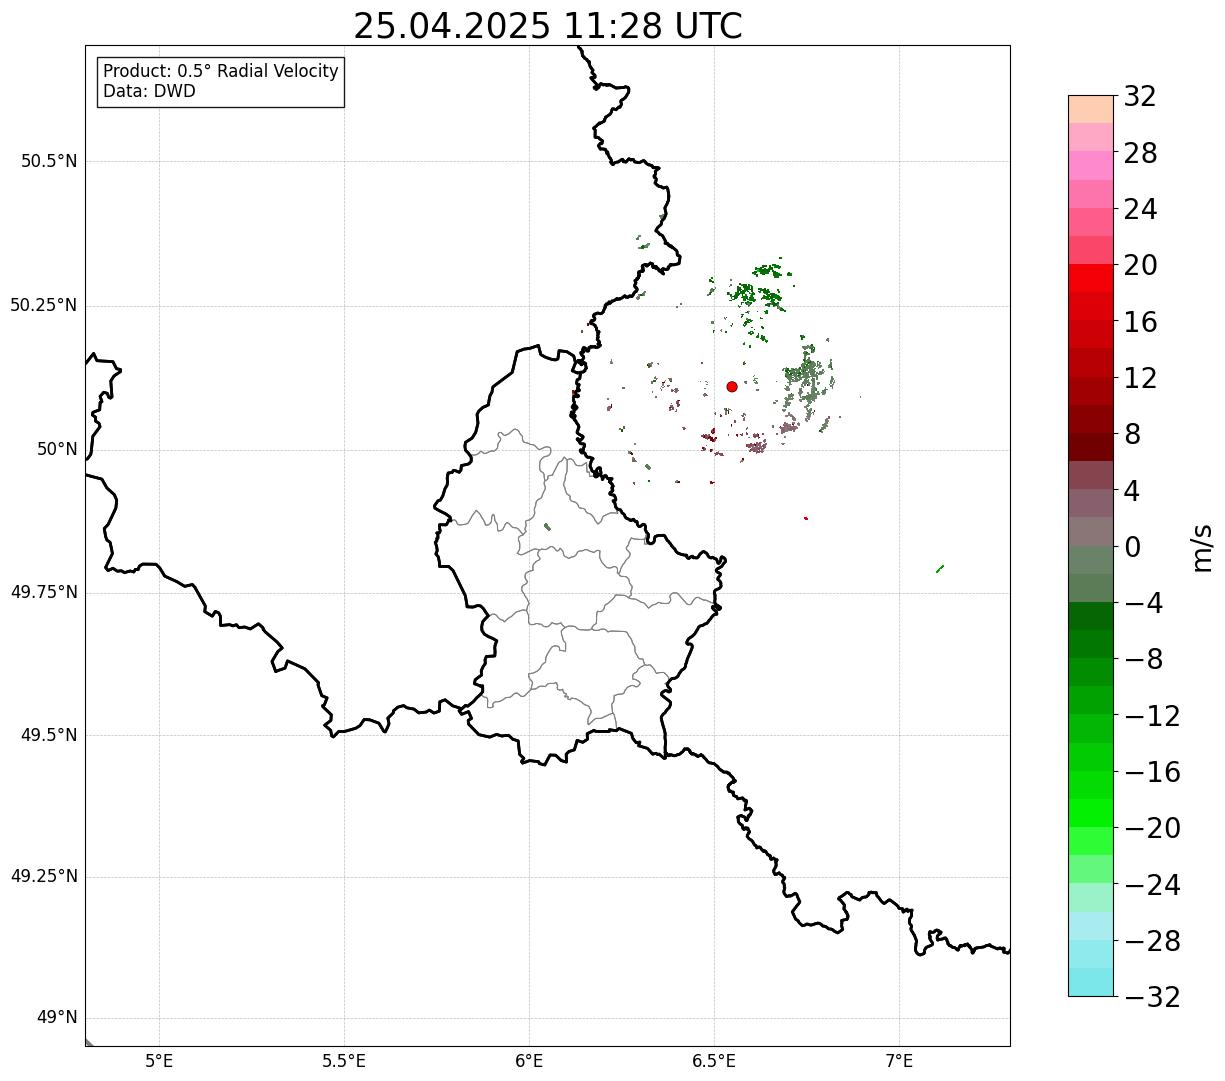Click colorbar tick label 16

[x=1140, y=322]
